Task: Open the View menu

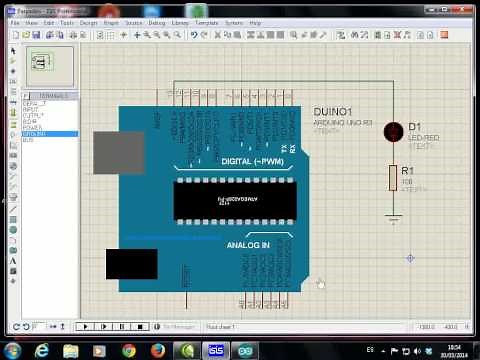Action: [x=31, y=23]
